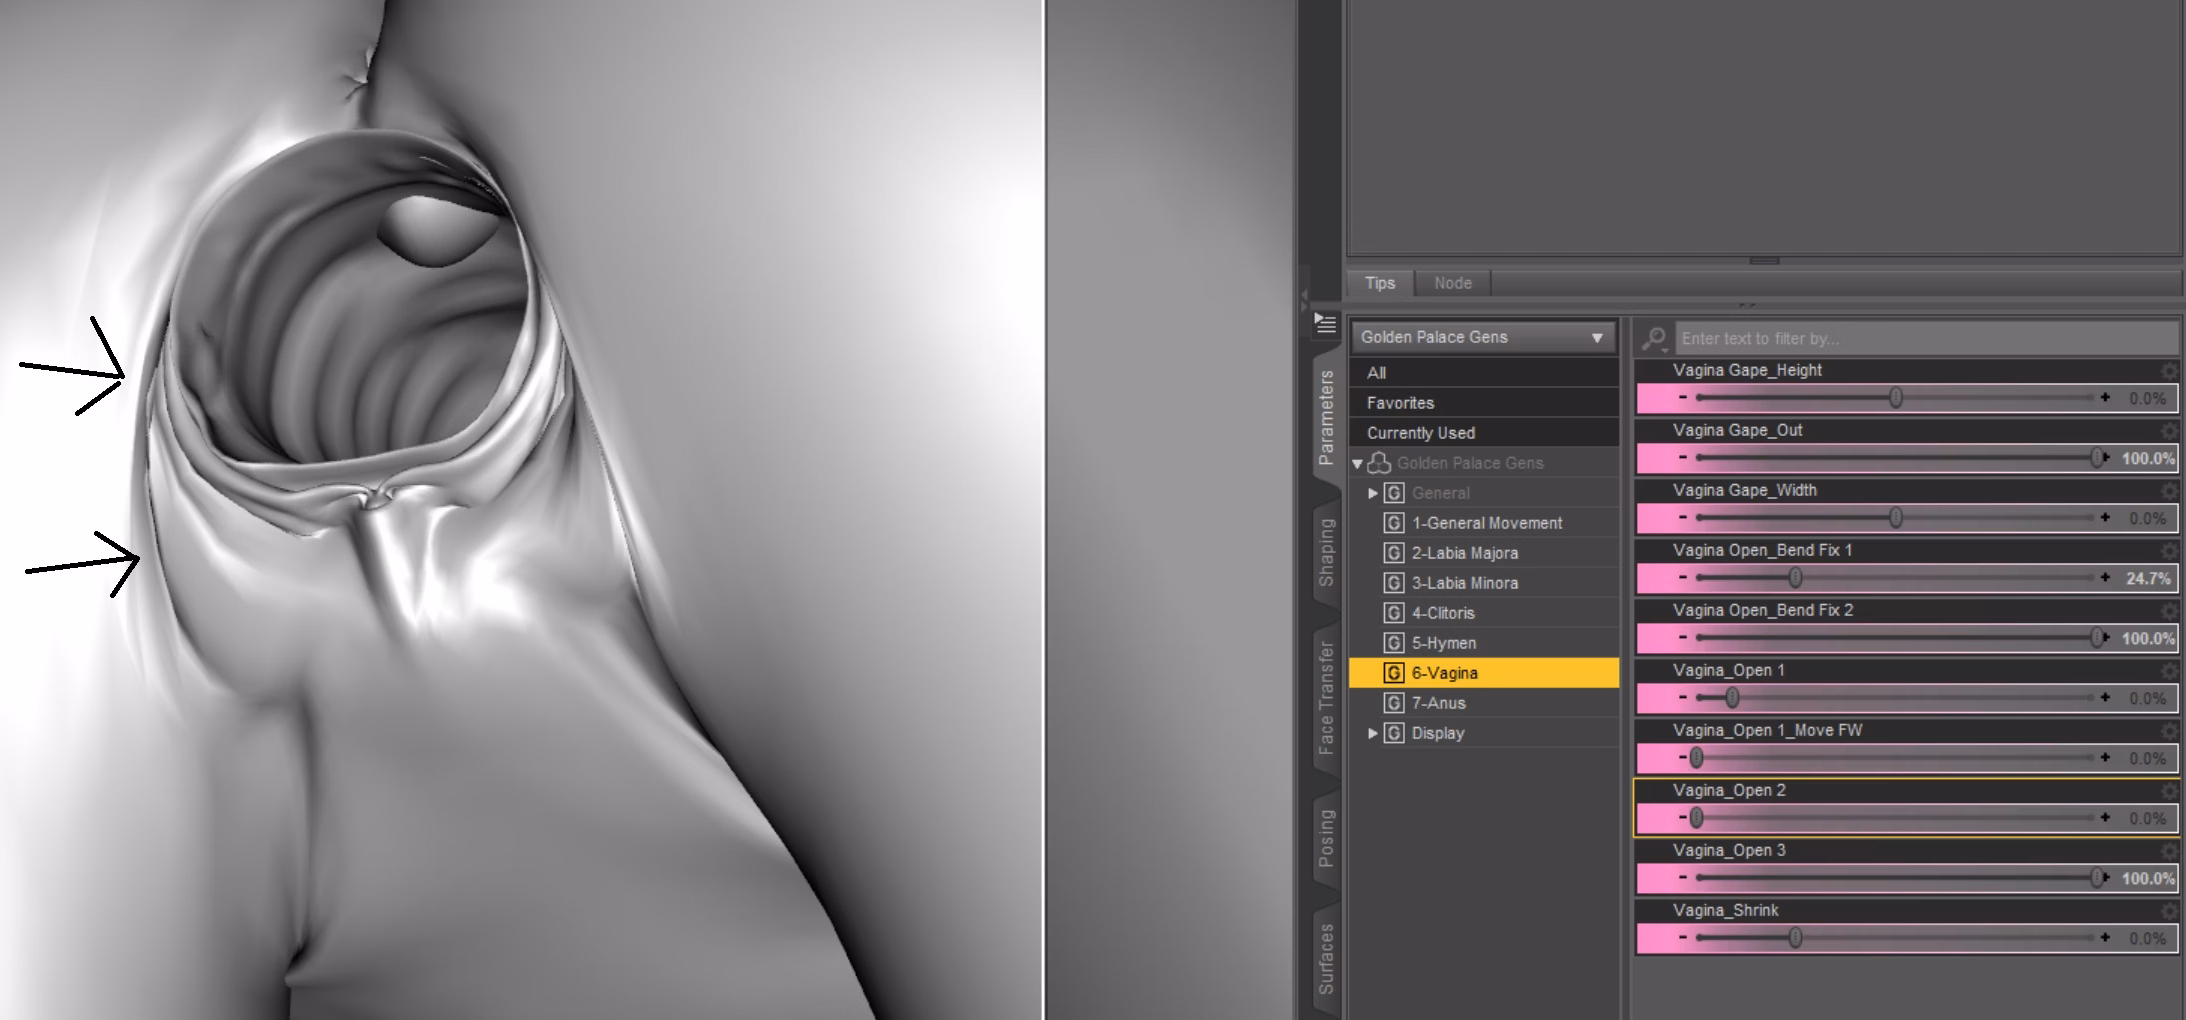Open gear settings for Vagina Gape_Height parameter
The image size is (2186, 1020).
[2168, 371]
